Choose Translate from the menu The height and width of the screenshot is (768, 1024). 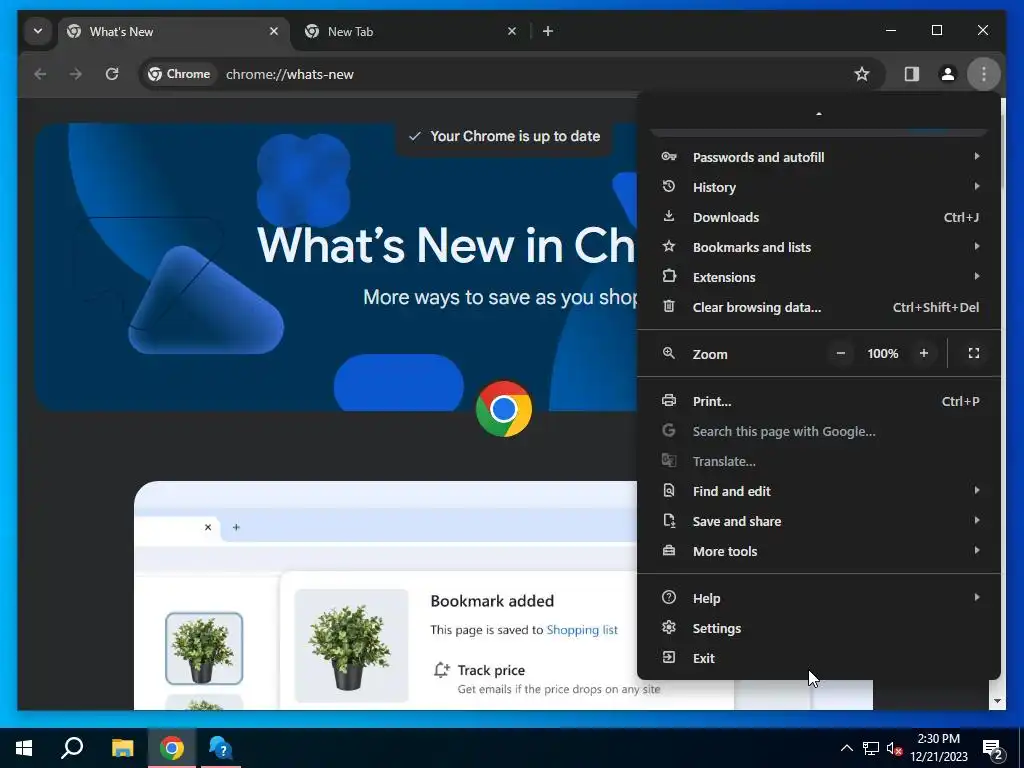point(819,462)
